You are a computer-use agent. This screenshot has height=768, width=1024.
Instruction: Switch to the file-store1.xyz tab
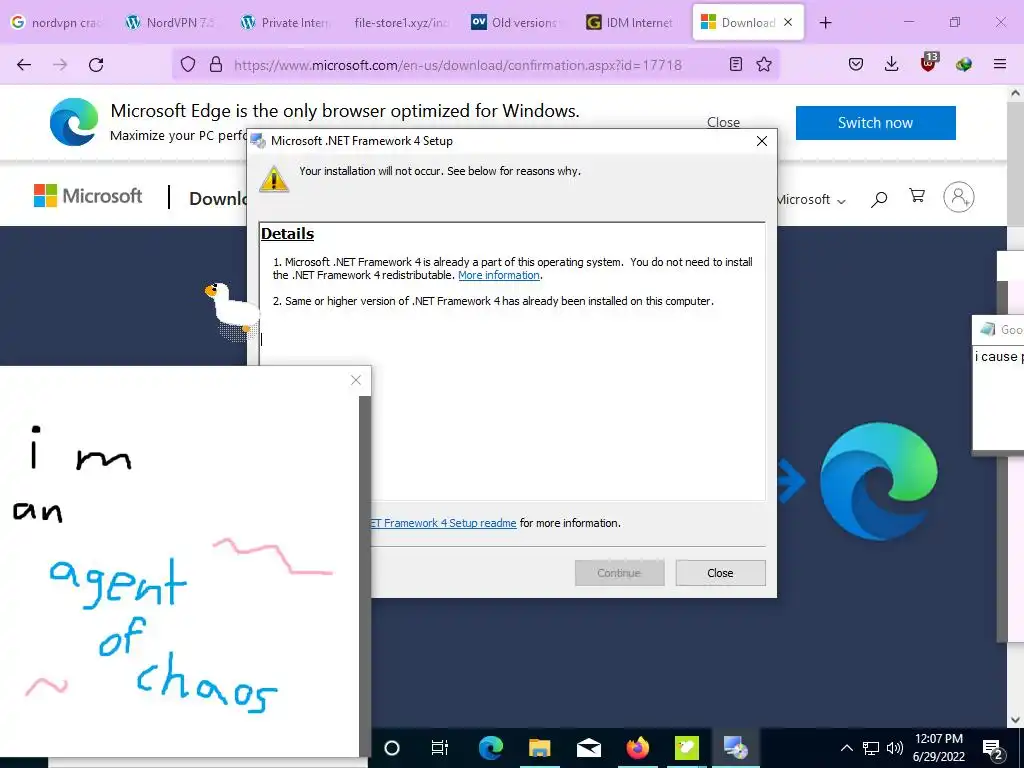(x=401, y=23)
